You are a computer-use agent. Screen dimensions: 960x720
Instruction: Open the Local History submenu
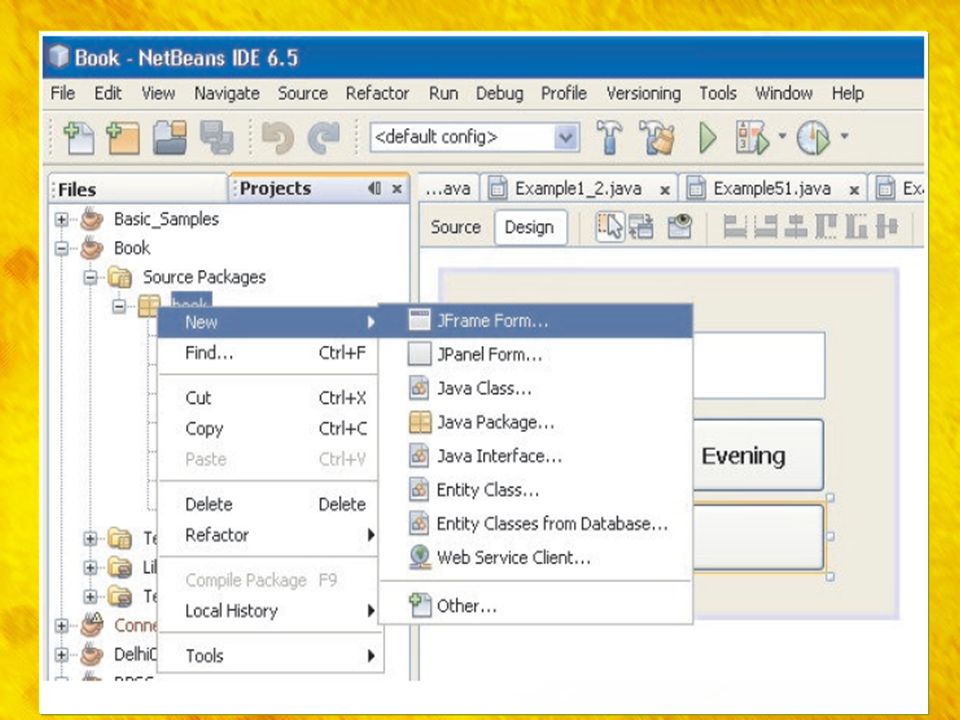pyautogui.click(x=268, y=610)
